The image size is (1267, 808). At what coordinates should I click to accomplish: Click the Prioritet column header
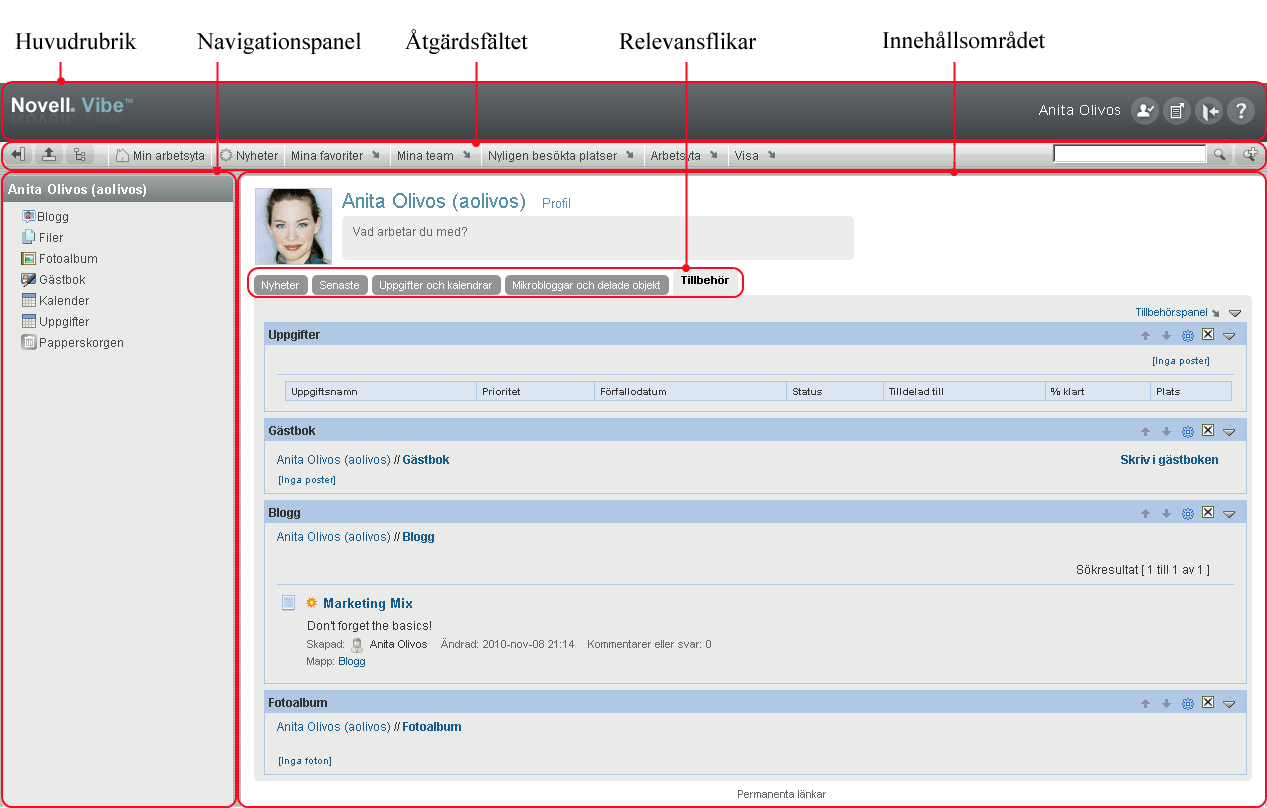535,392
